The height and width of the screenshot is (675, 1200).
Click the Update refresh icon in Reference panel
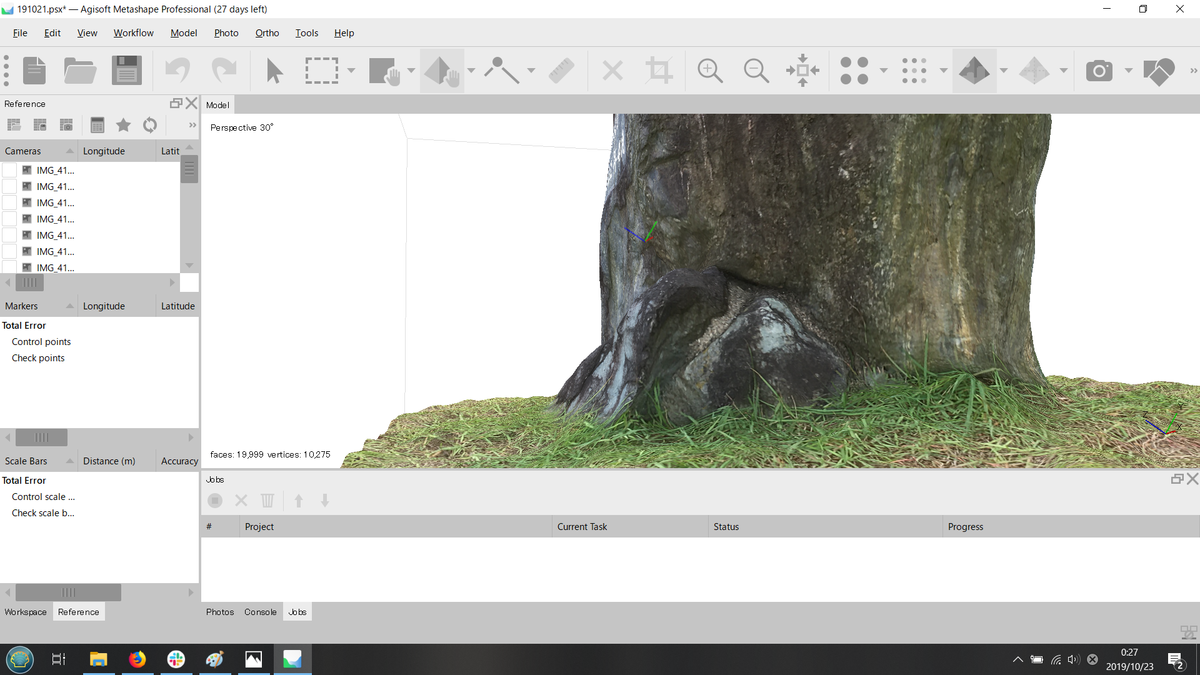coord(149,125)
